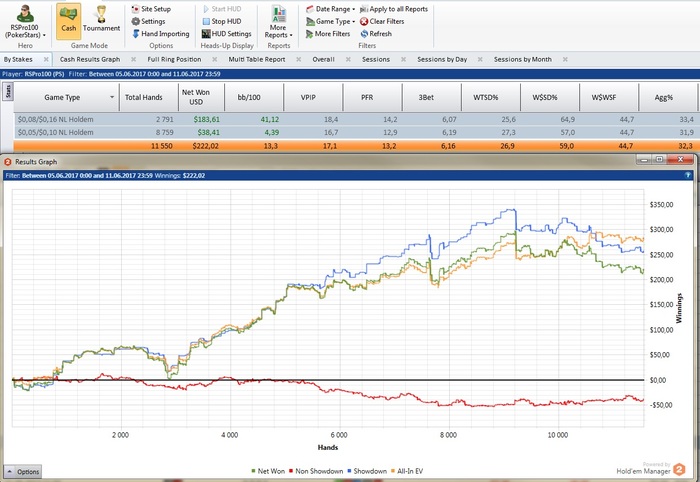Switch to Sessions by Month tab
The width and height of the screenshot is (700, 482).
click(x=522, y=59)
